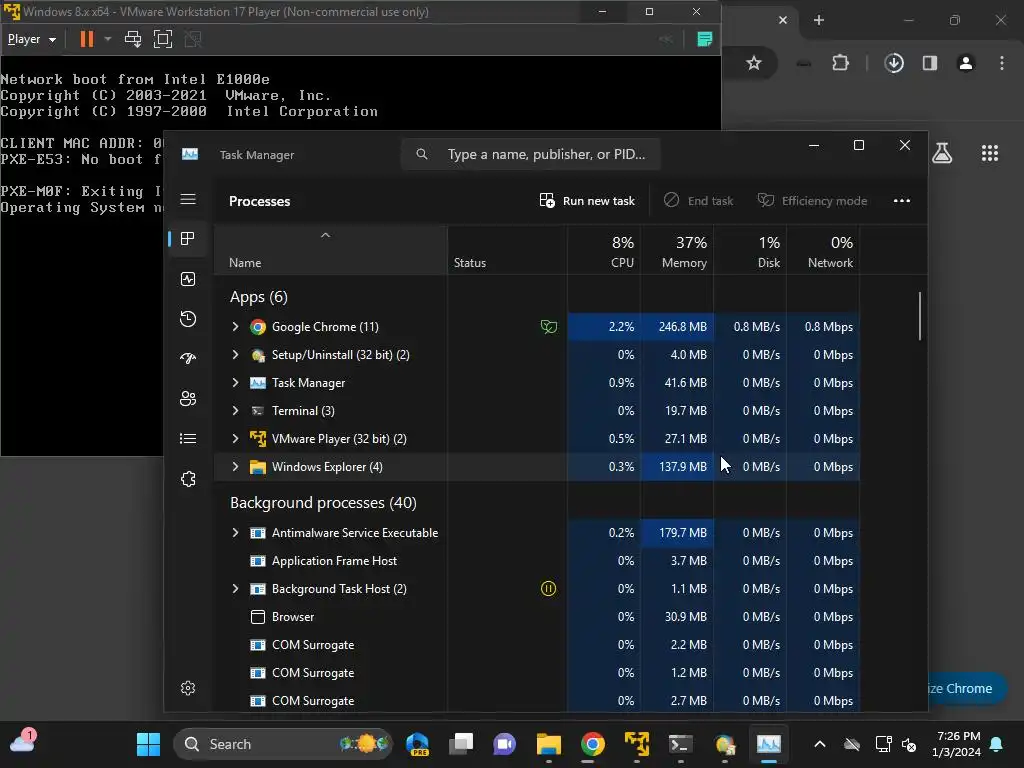
Task: Enter full screen mode in VMware Player
Action: [163, 39]
